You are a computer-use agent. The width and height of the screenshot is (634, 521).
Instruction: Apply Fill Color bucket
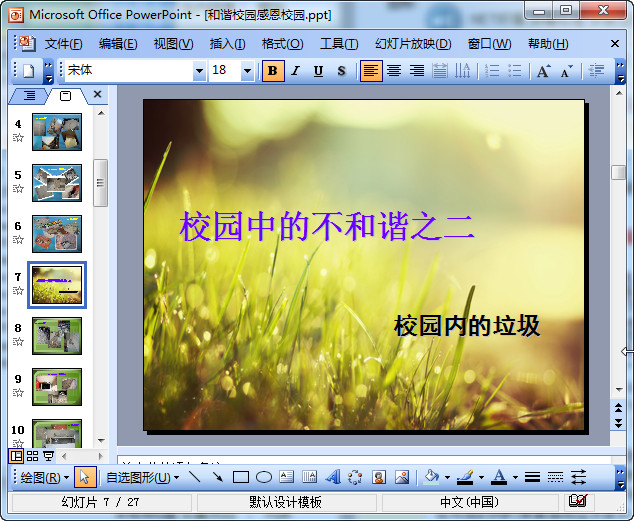click(x=431, y=477)
